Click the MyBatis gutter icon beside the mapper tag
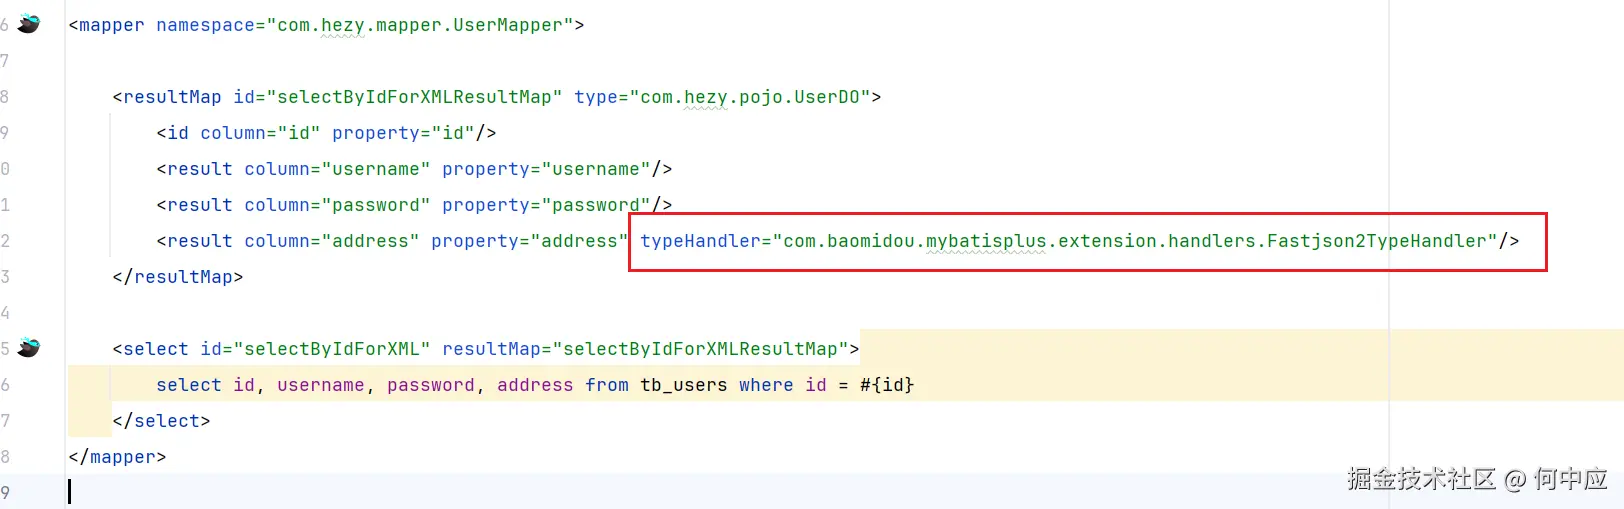 pyautogui.click(x=29, y=24)
